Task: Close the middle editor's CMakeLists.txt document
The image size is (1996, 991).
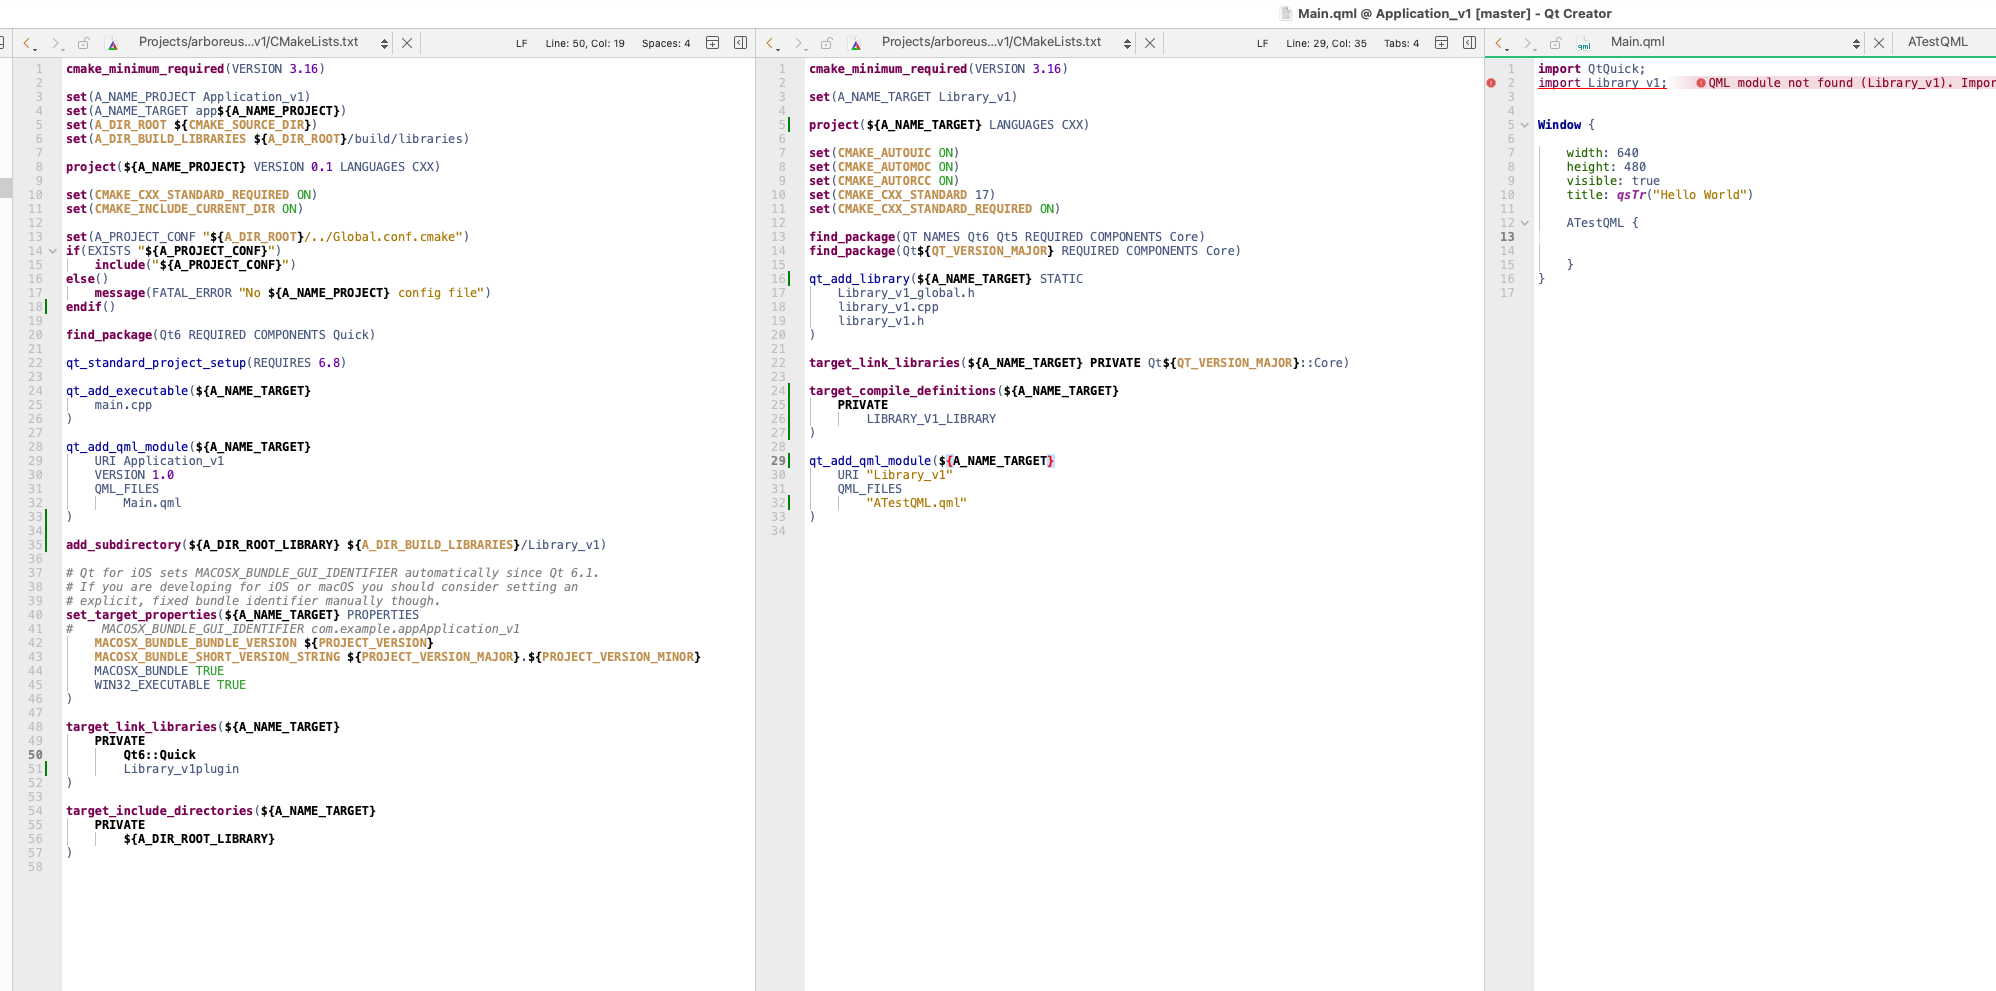Action: [1150, 43]
